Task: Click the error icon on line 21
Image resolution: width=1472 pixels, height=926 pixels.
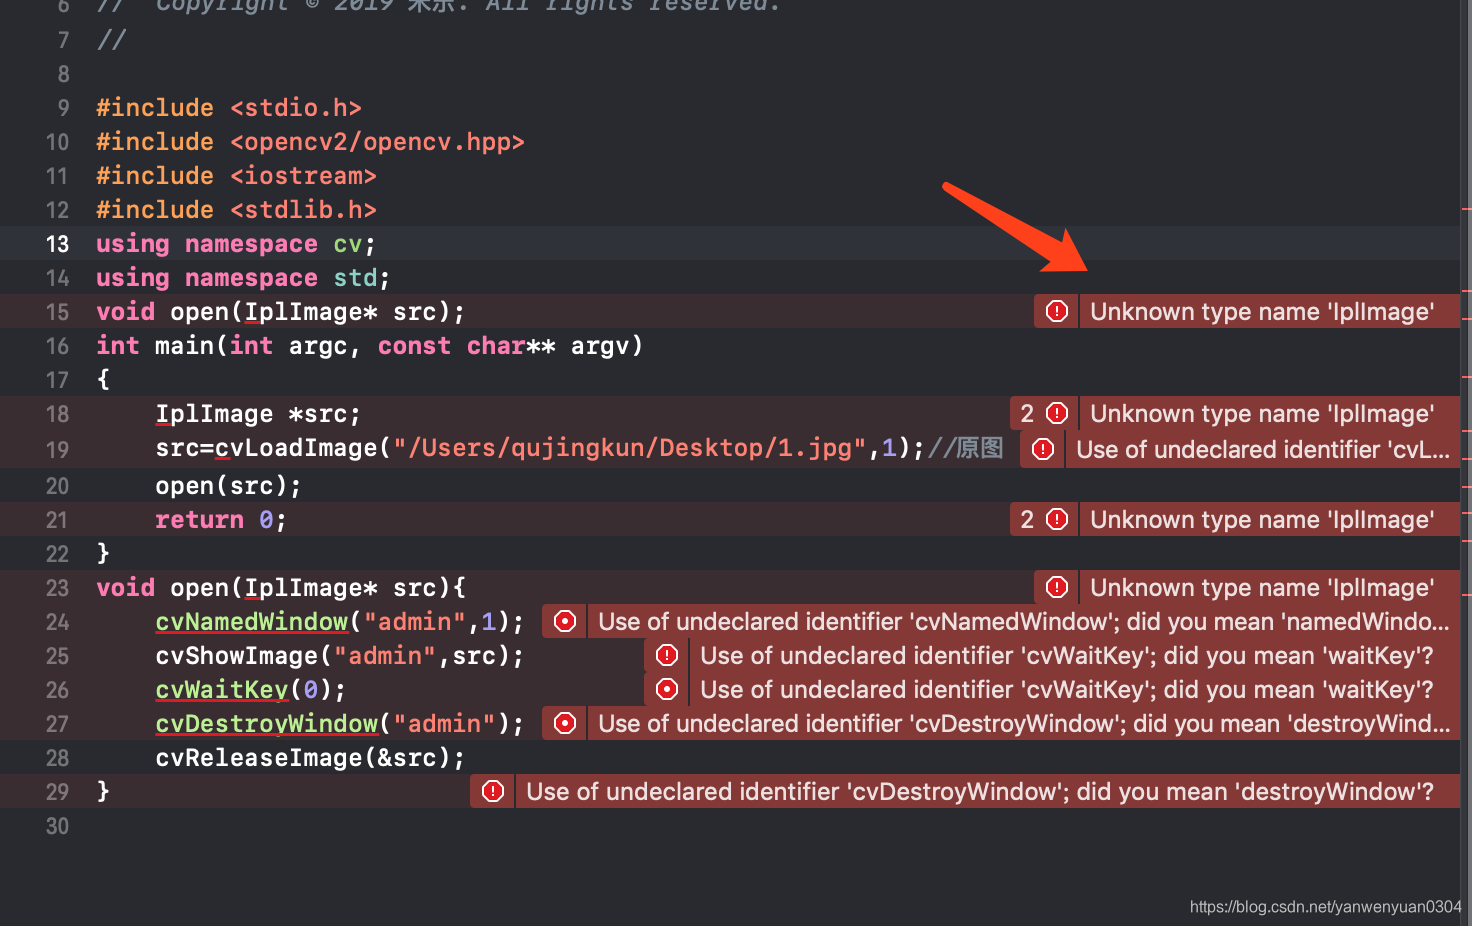Action: [1057, 519]
